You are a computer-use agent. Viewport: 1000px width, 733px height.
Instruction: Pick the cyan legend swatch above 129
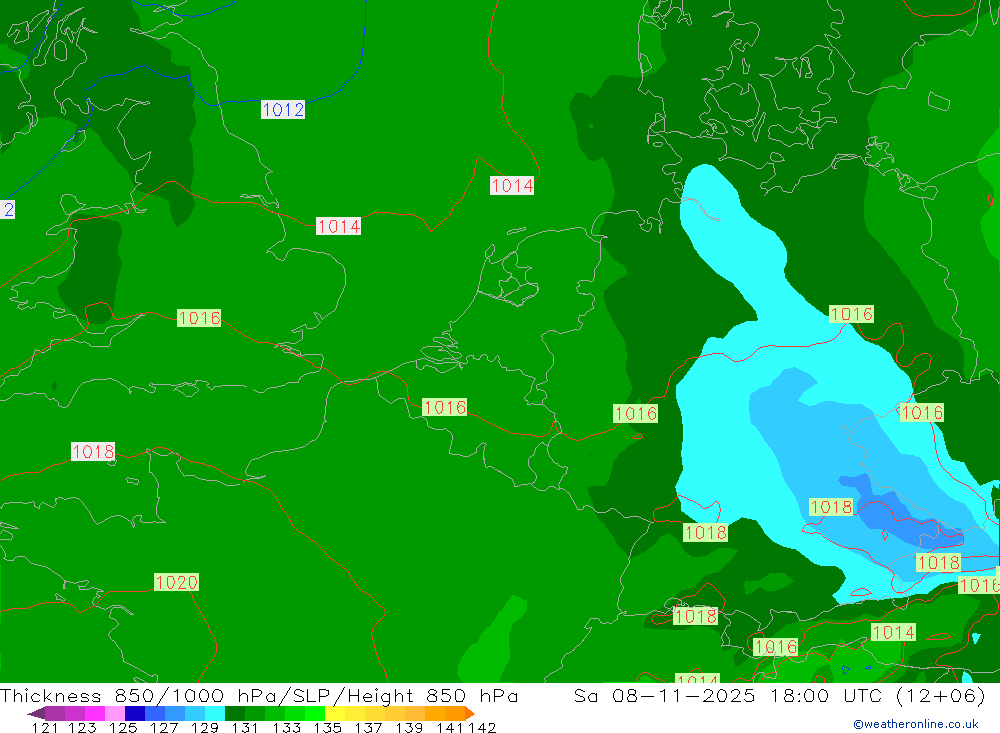pos(215,713)
